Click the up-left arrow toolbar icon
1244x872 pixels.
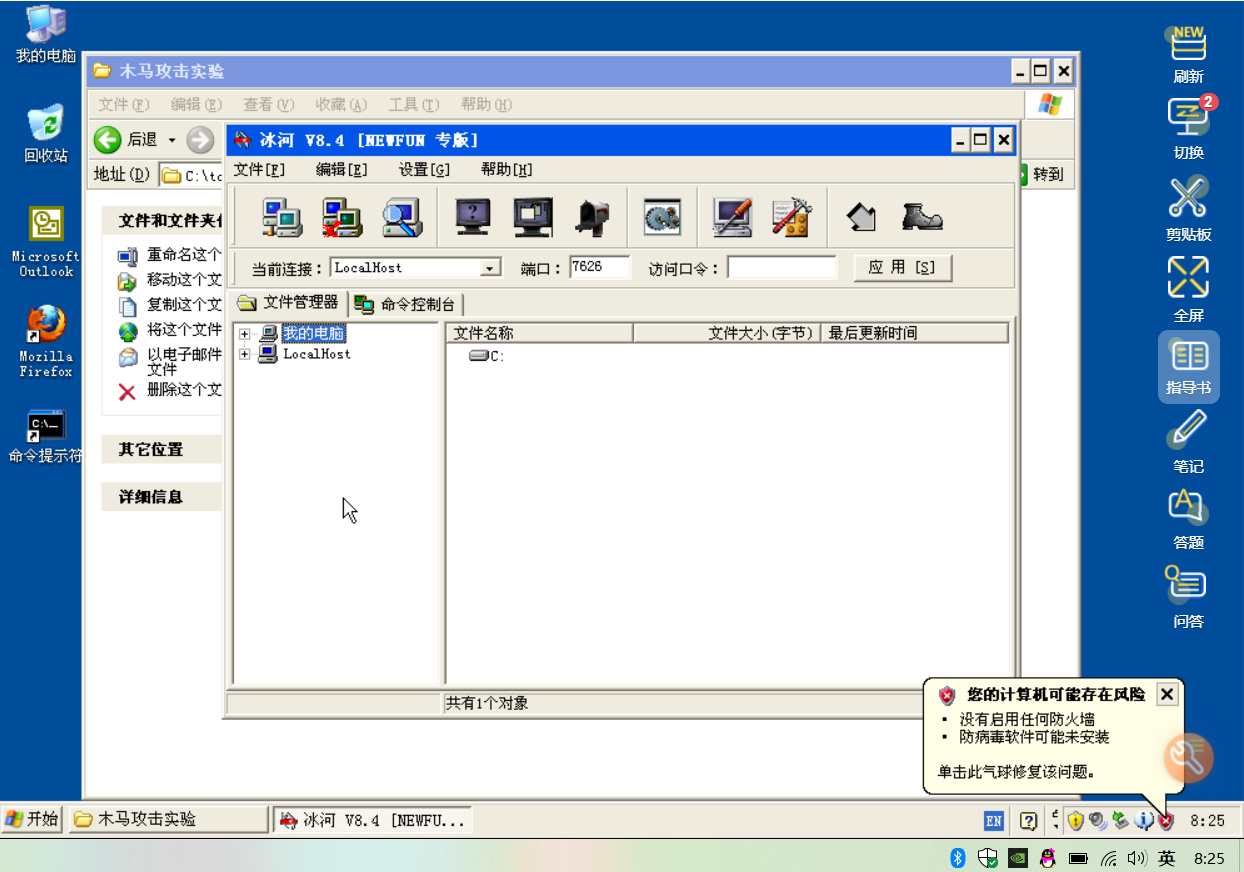point(861,216)
